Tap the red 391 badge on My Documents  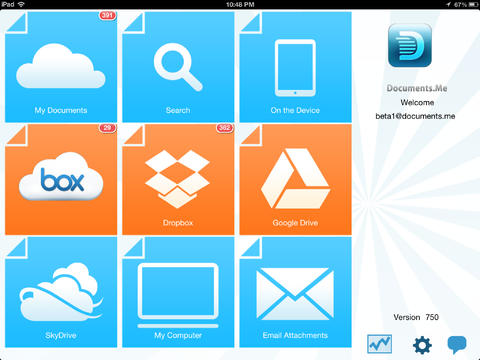point(107,15)
